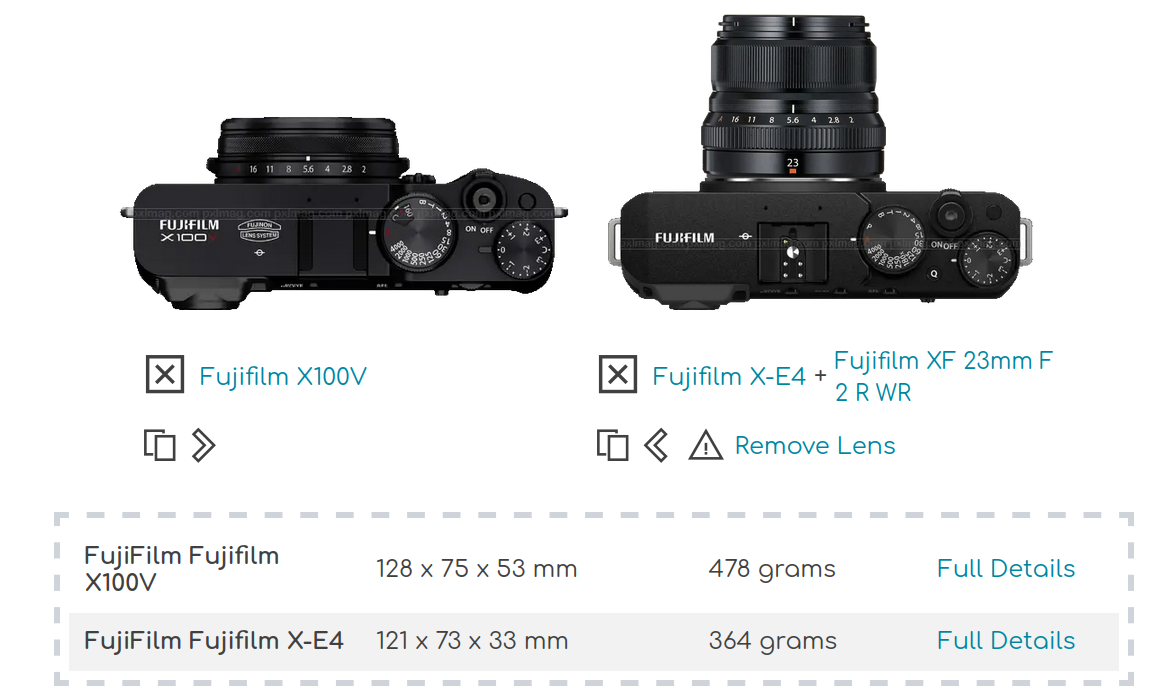1149x695 pixels.
Task: Click the 128 x 75 x 53 mm dimensions
Action: (476, 569)
